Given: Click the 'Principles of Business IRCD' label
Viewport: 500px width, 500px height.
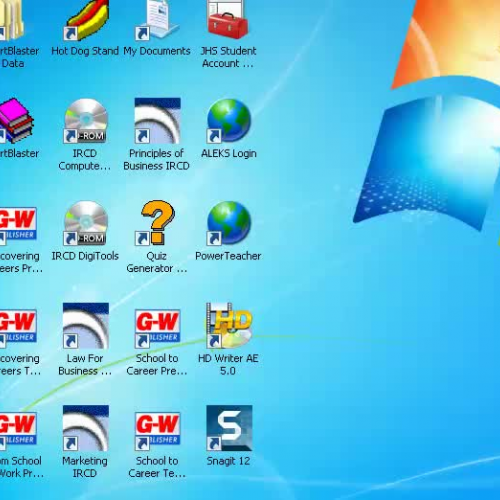Looking at the screenshot, I should (156, 160).
